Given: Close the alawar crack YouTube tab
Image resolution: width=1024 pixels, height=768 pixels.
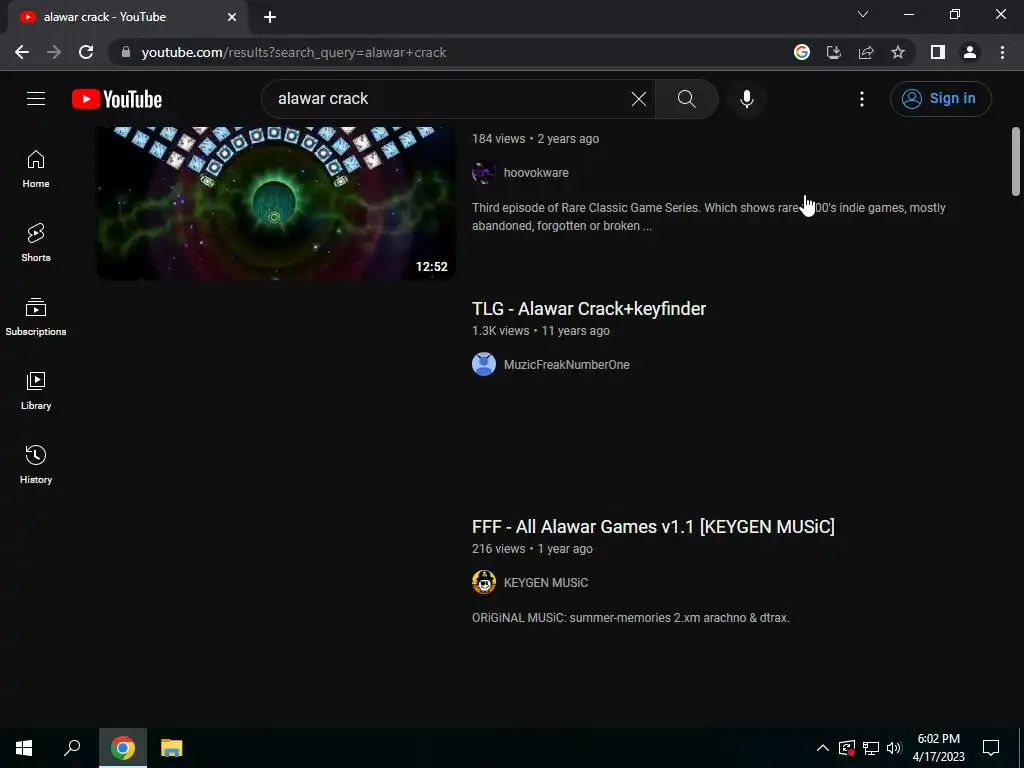Looking at the screenshot, I should pyautogui.click(x=232, y=17).
